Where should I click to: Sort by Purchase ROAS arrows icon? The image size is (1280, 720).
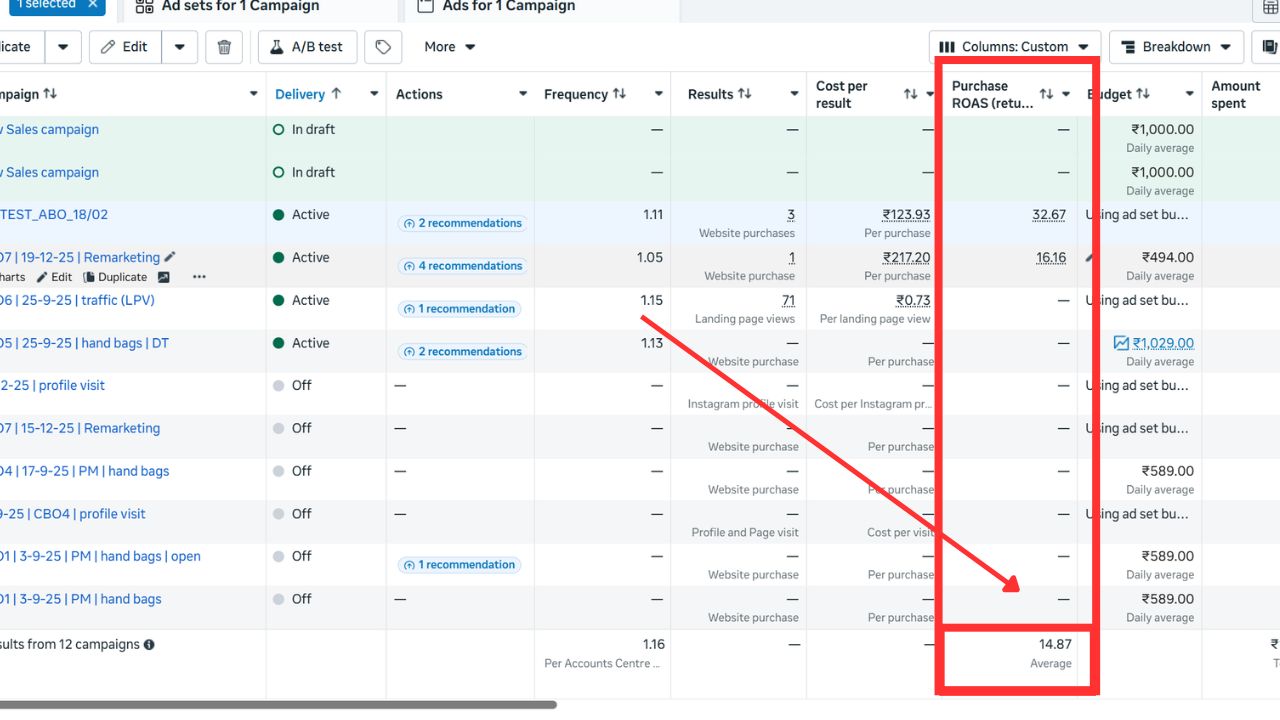click(1046, 94)
